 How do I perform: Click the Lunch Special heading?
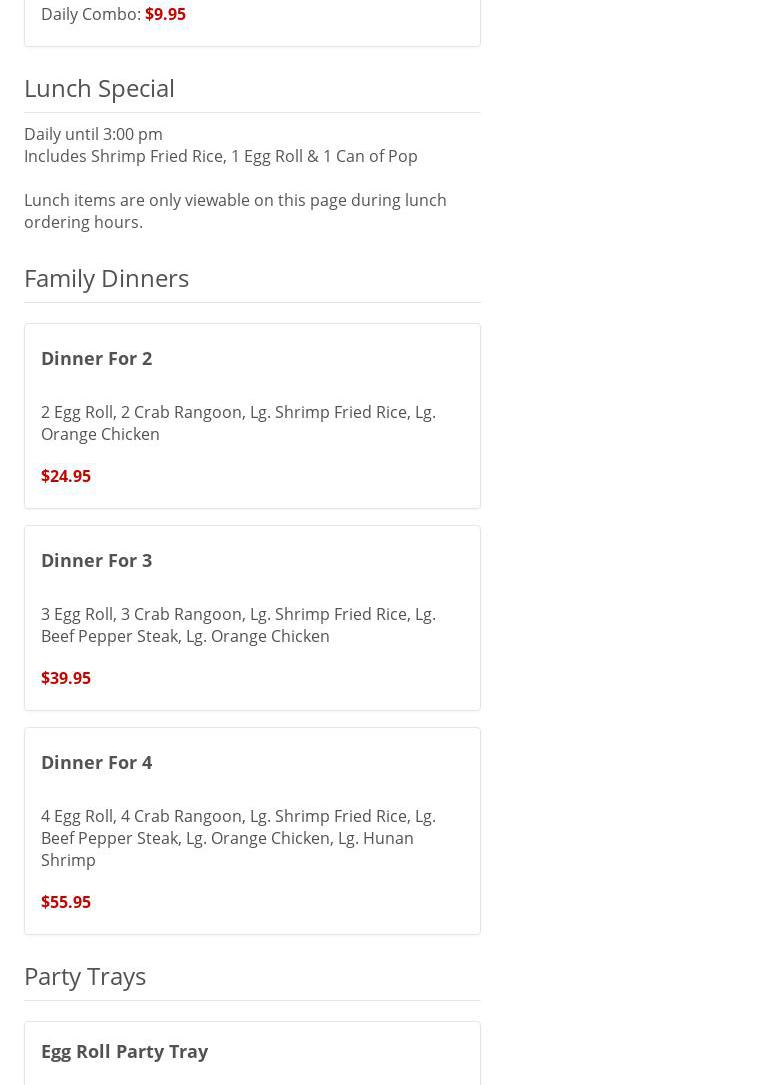99,88
